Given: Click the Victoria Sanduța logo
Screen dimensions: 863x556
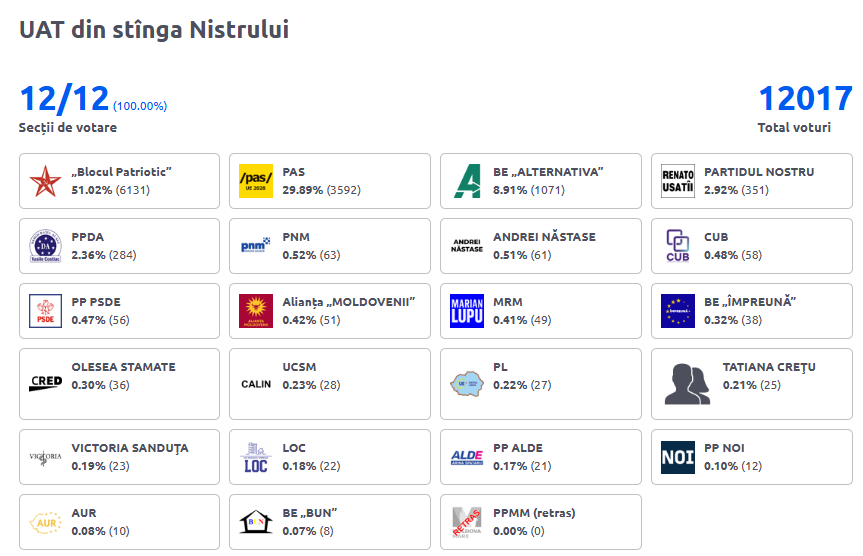Looking at the screenshot, I should coord(45,457).
